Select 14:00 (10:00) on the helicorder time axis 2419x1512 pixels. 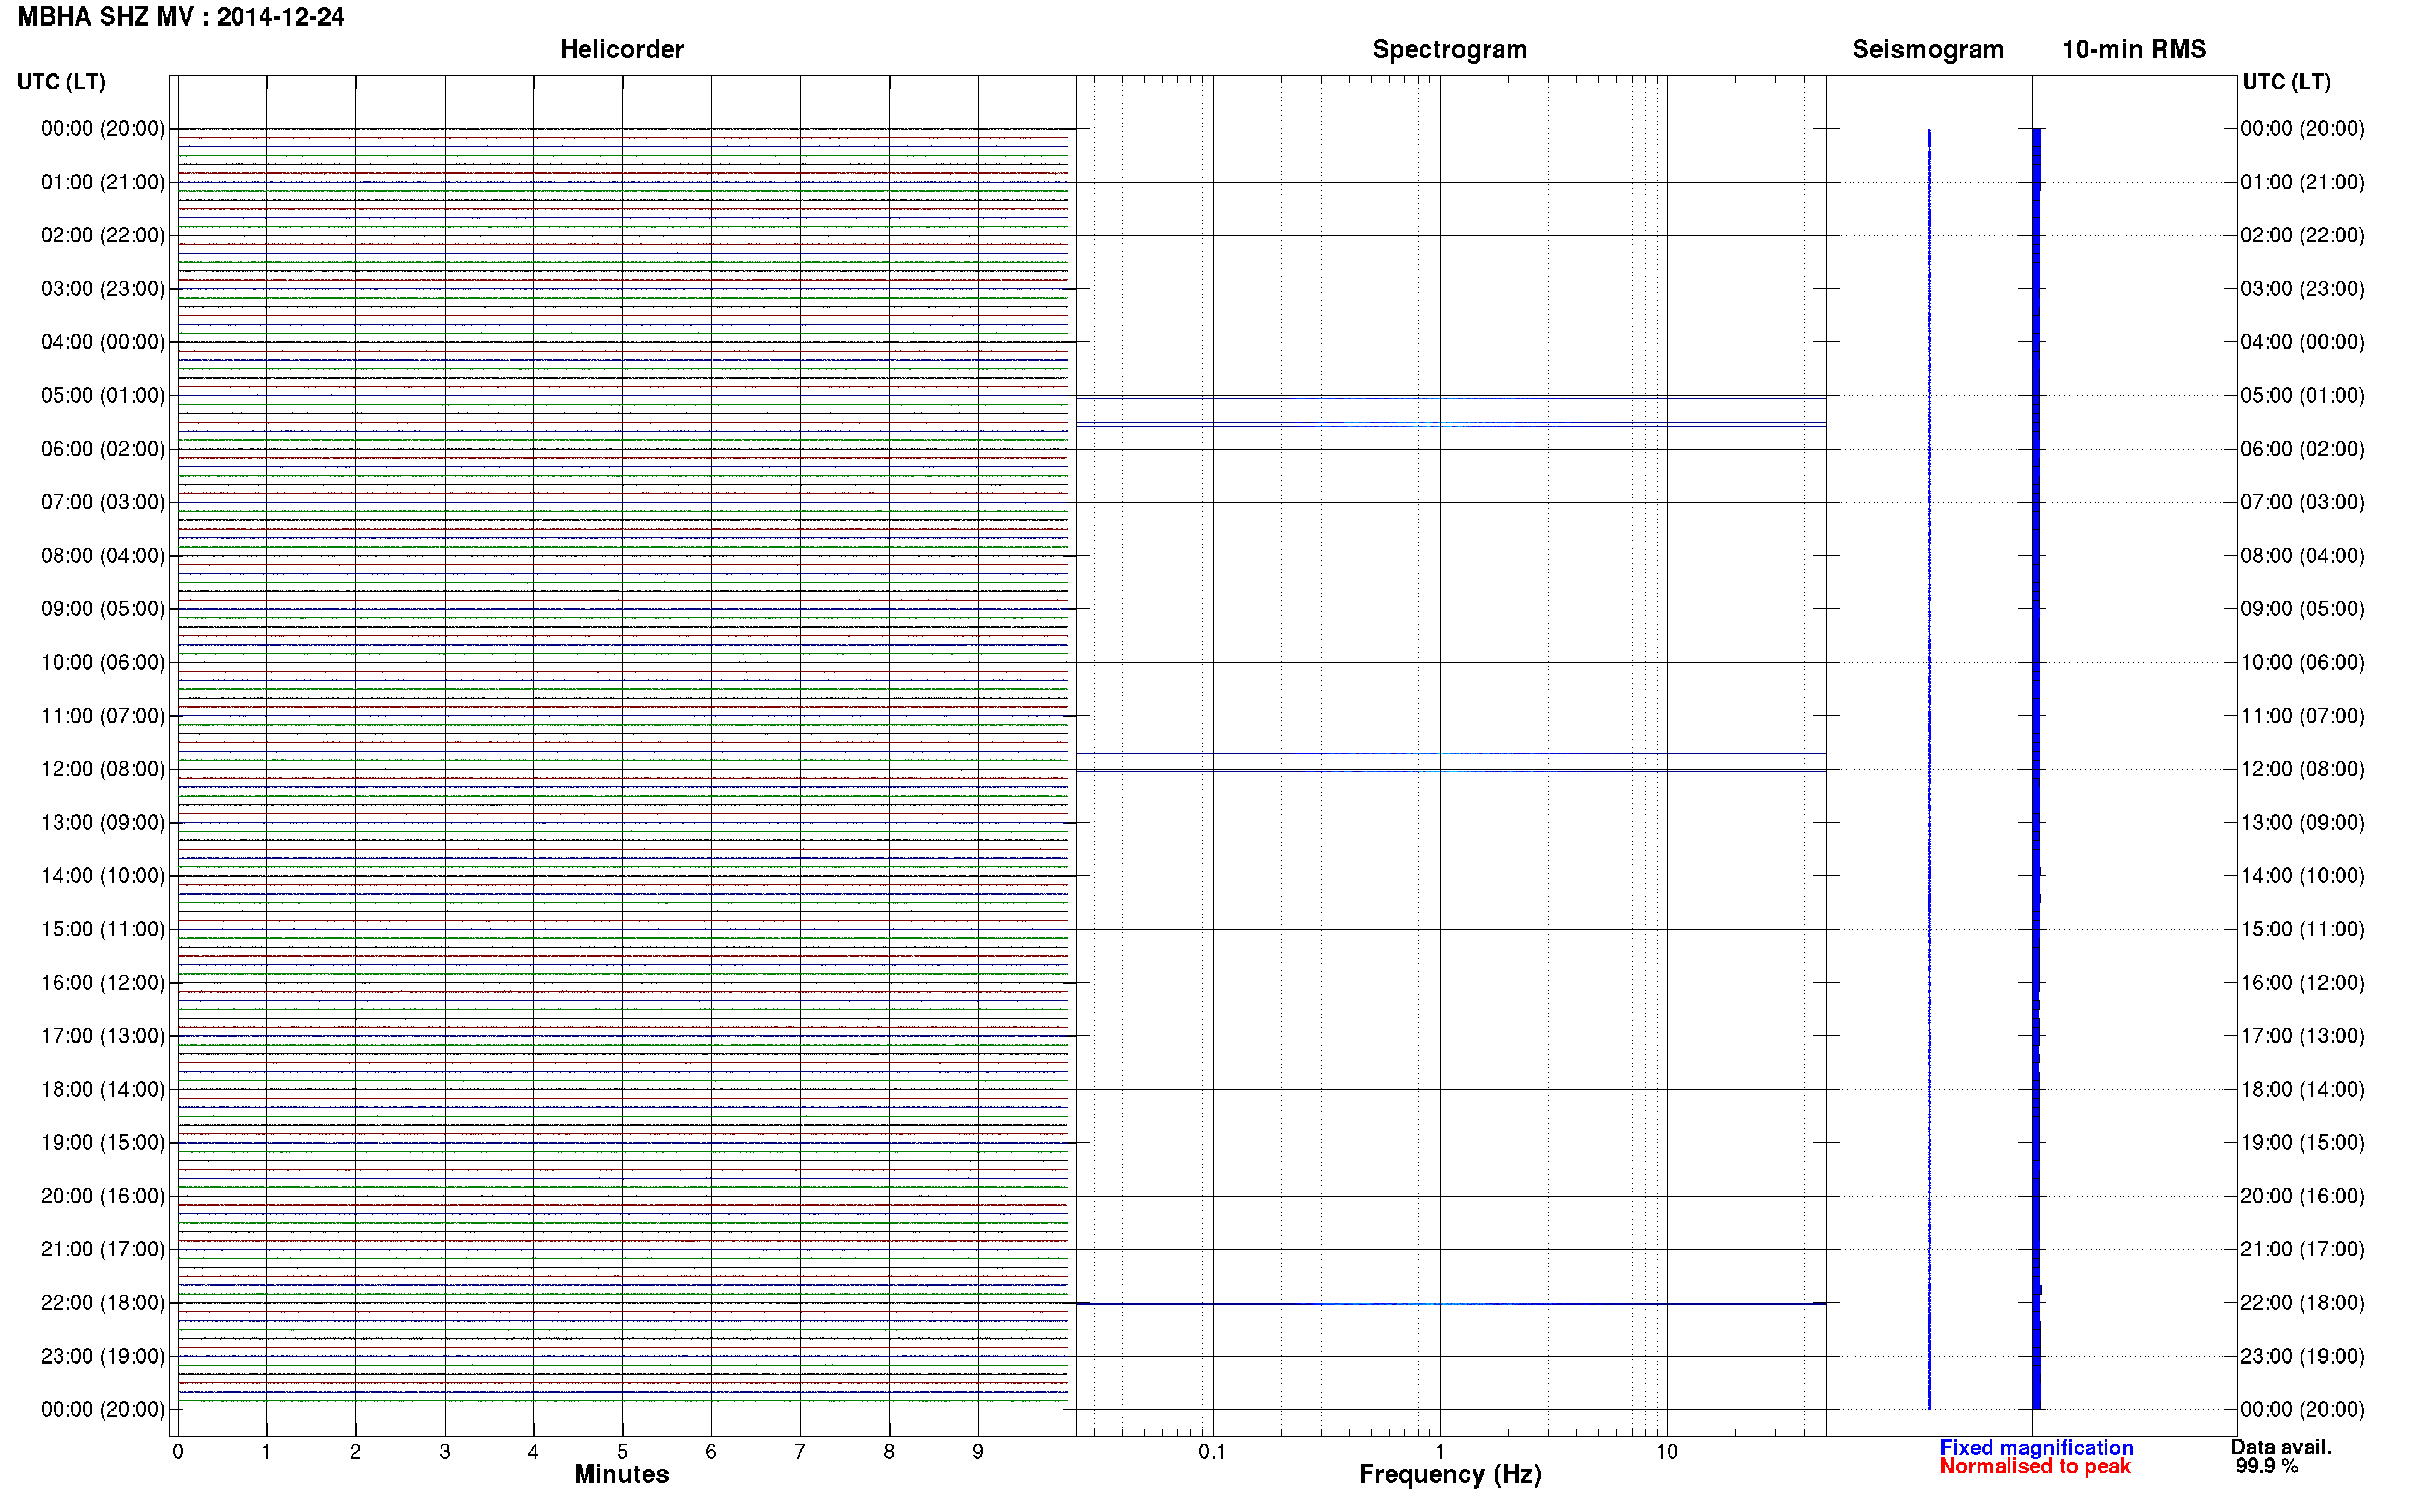click(103, 876)
